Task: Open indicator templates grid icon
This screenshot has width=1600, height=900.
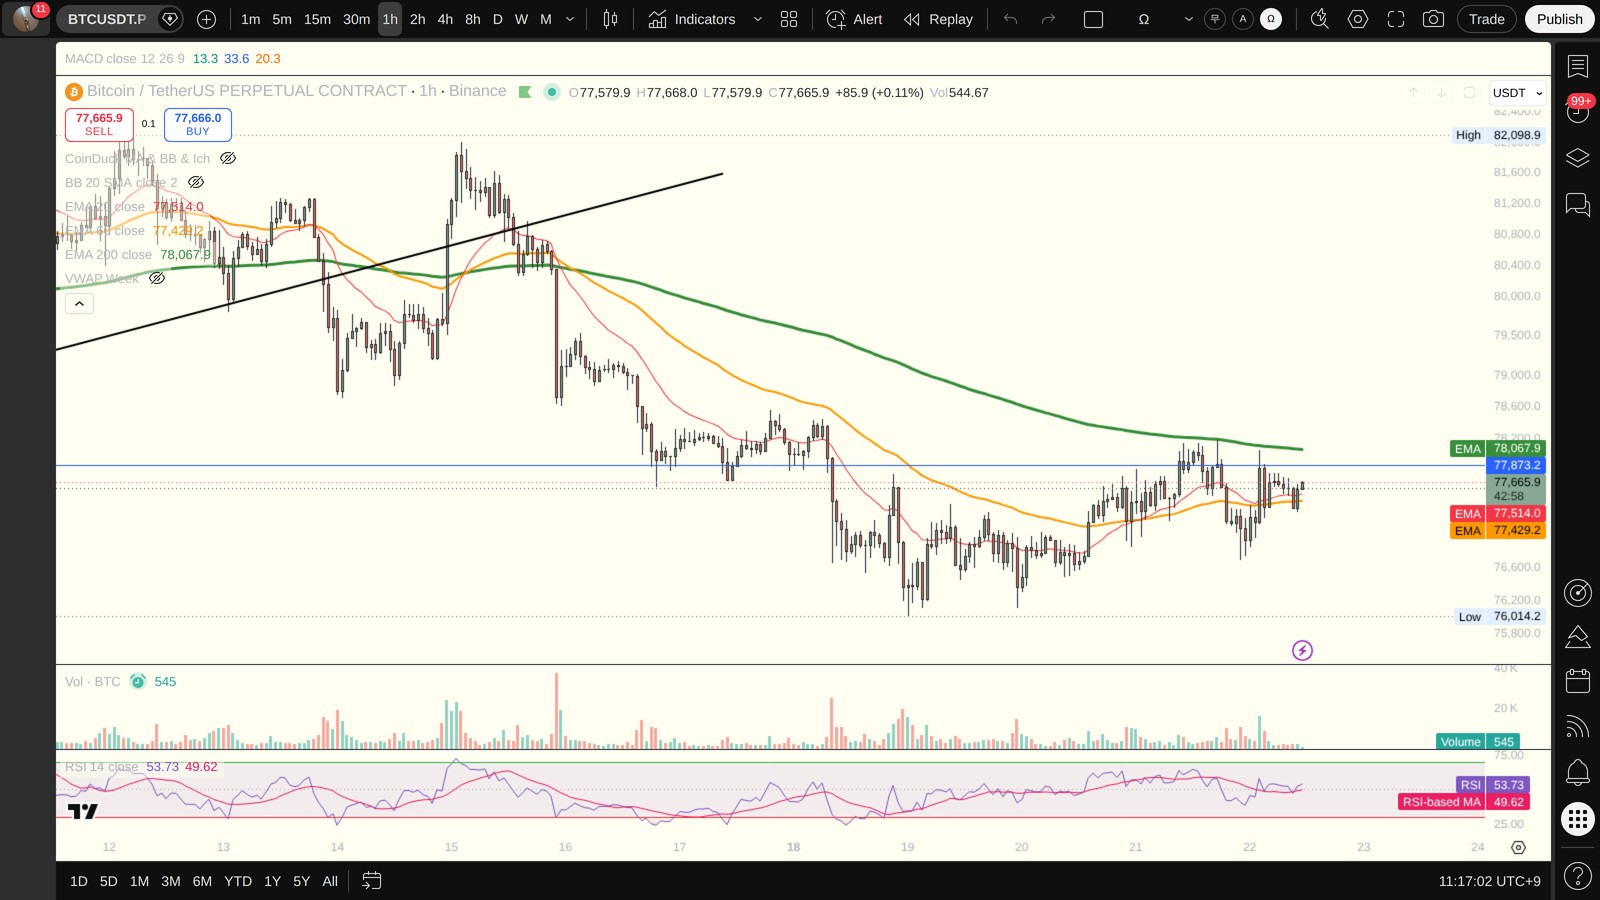Action: [x=789, y=19]
